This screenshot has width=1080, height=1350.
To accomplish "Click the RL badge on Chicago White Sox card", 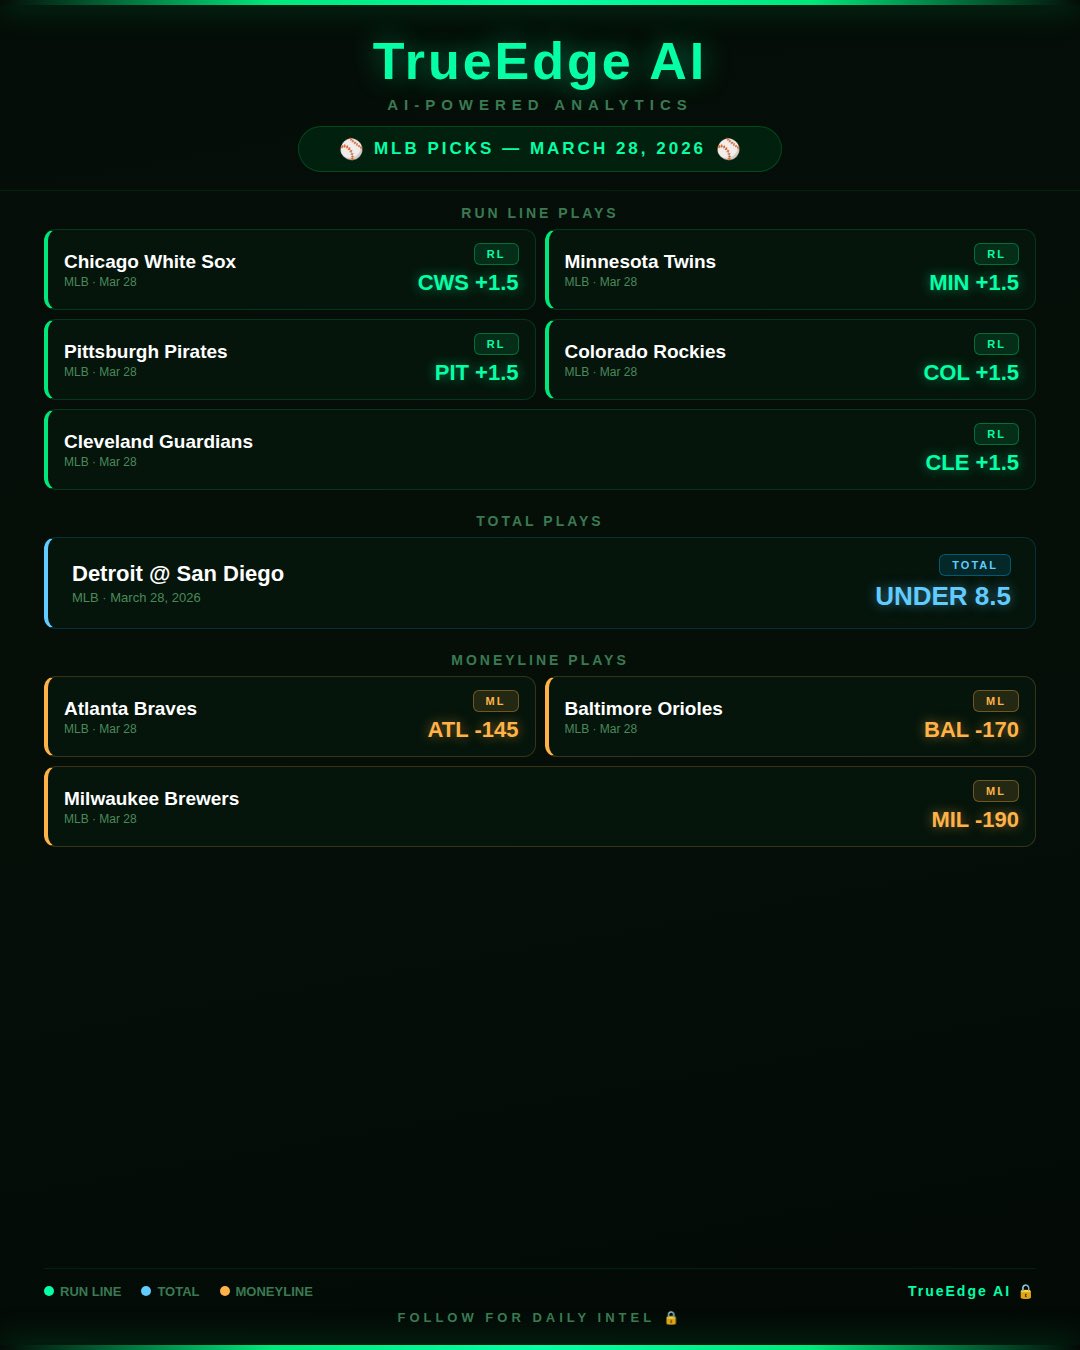I will (496, 254).
